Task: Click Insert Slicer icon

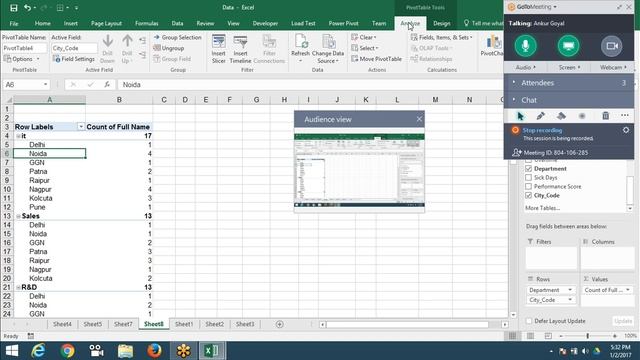Action: pos(219,42)
